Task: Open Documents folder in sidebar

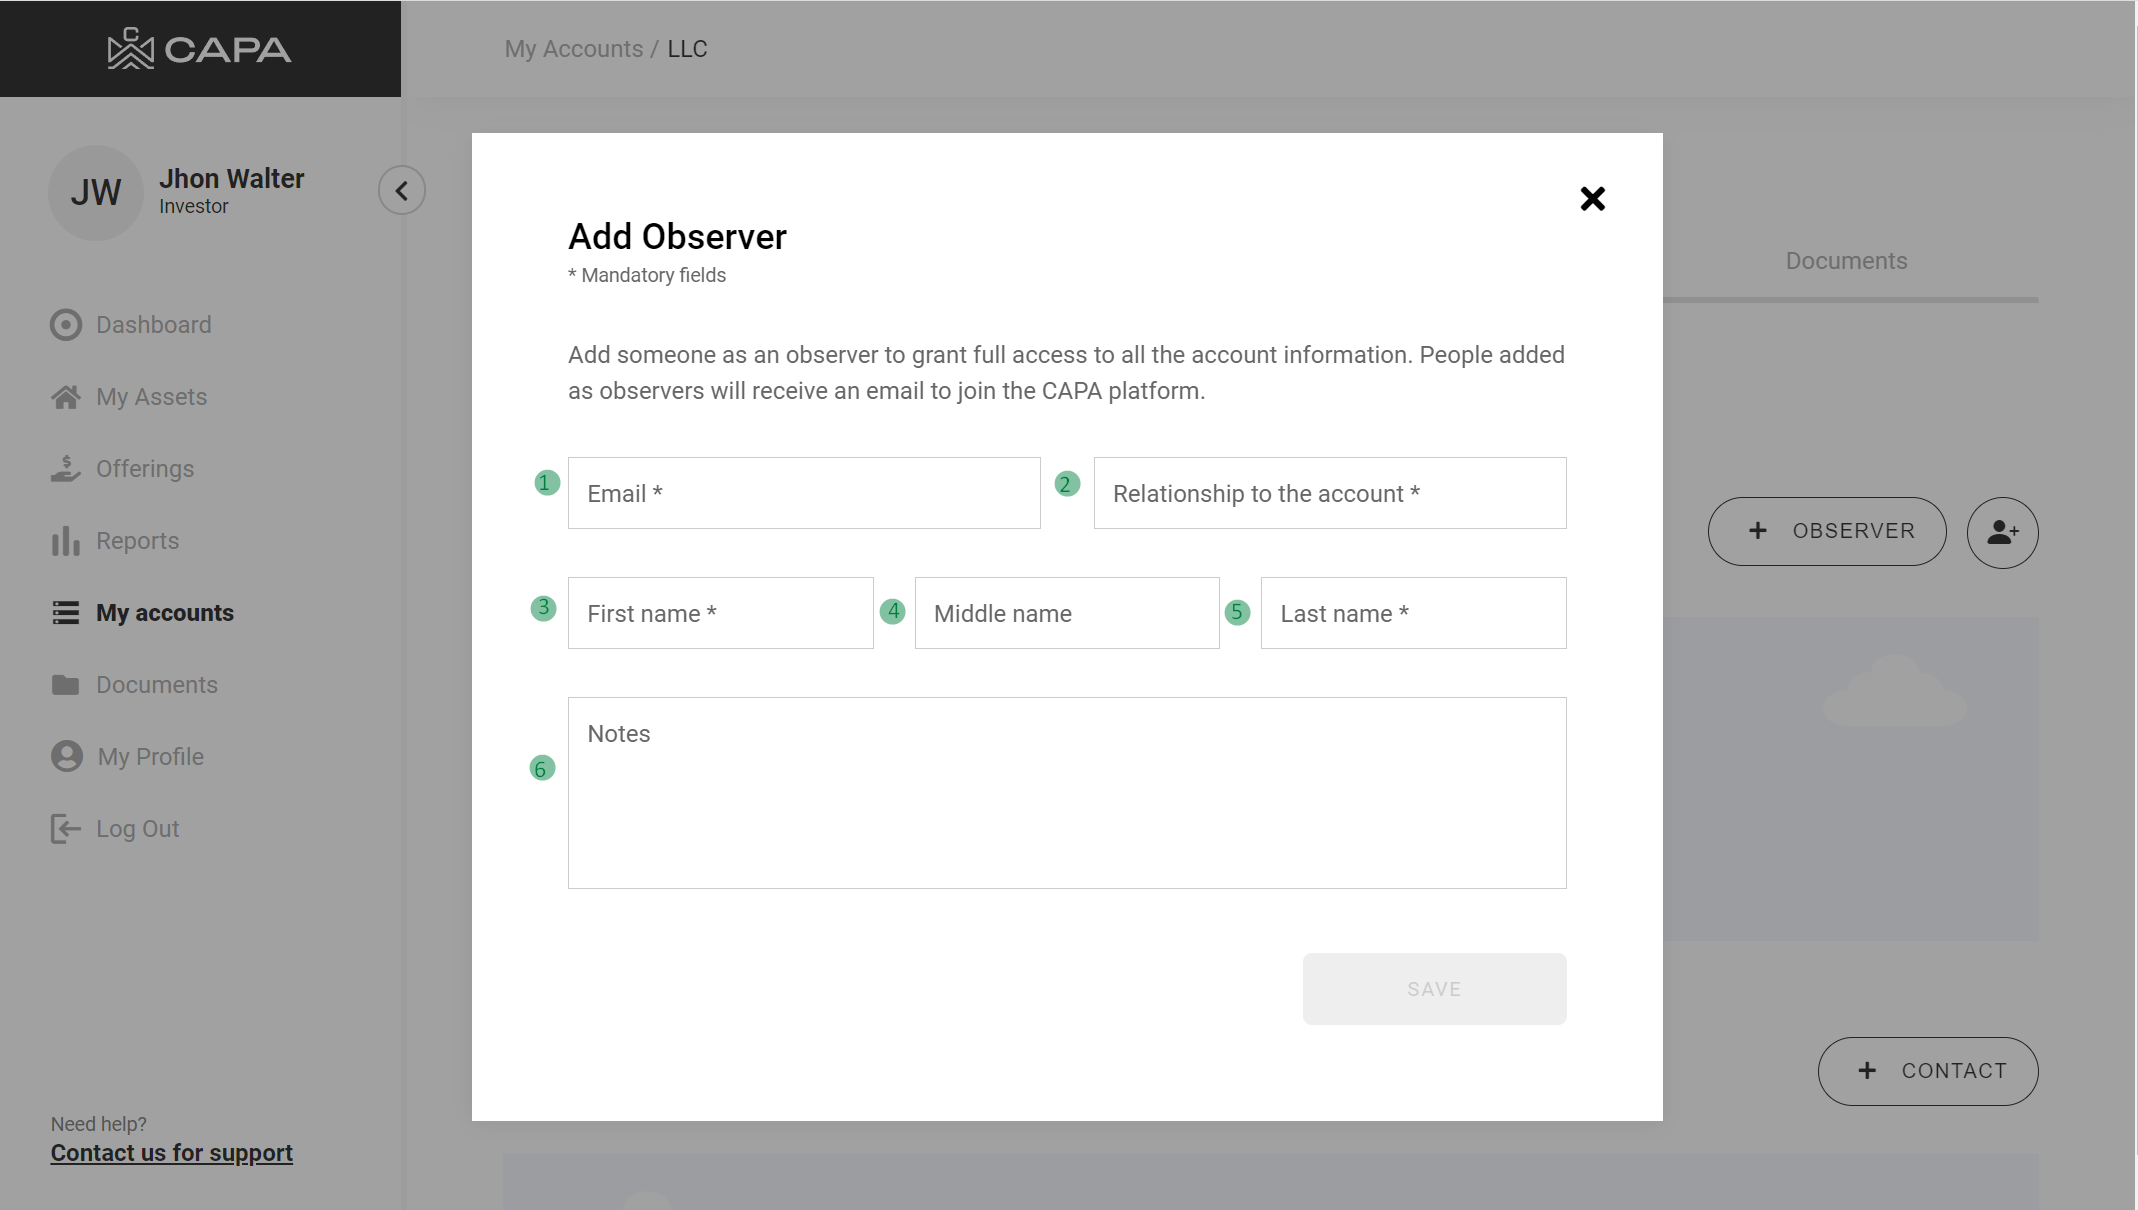Action: tap(156, 685)
